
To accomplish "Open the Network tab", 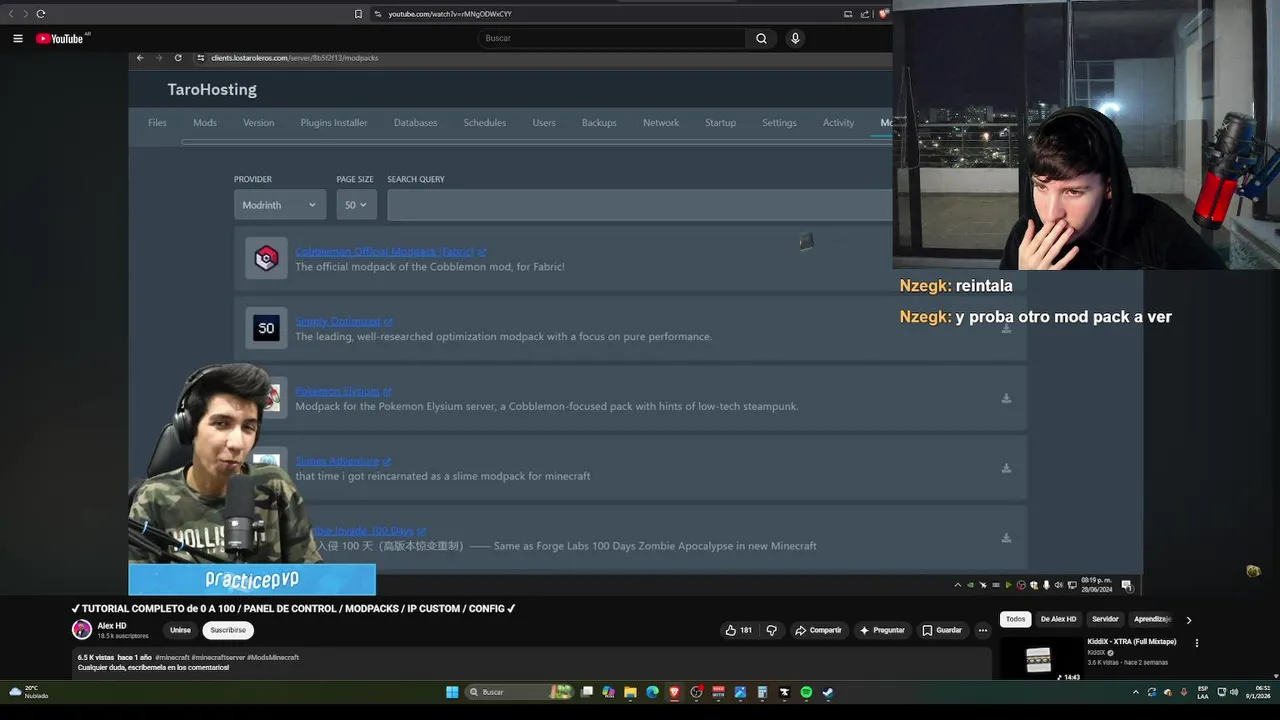I will click(661, 123).
